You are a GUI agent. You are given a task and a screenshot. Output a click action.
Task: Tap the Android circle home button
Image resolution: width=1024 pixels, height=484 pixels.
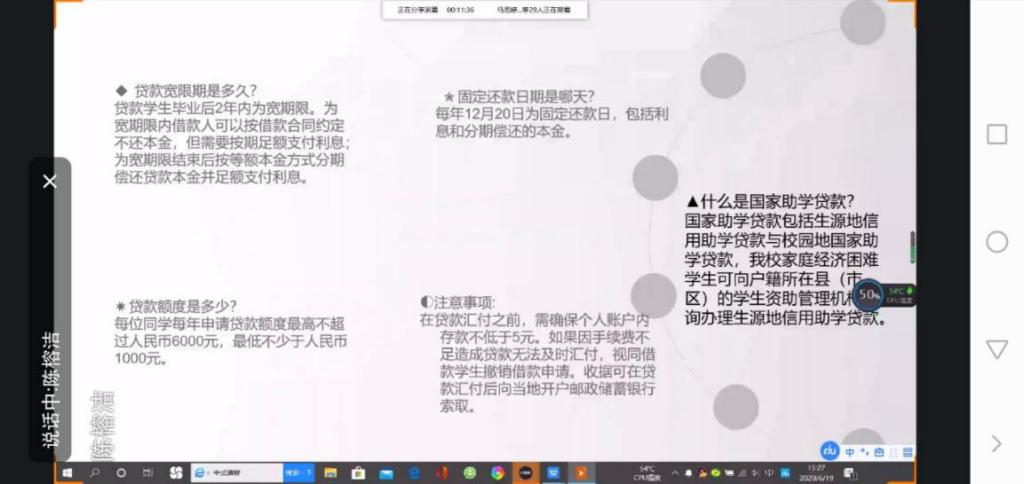coord(997,241)
